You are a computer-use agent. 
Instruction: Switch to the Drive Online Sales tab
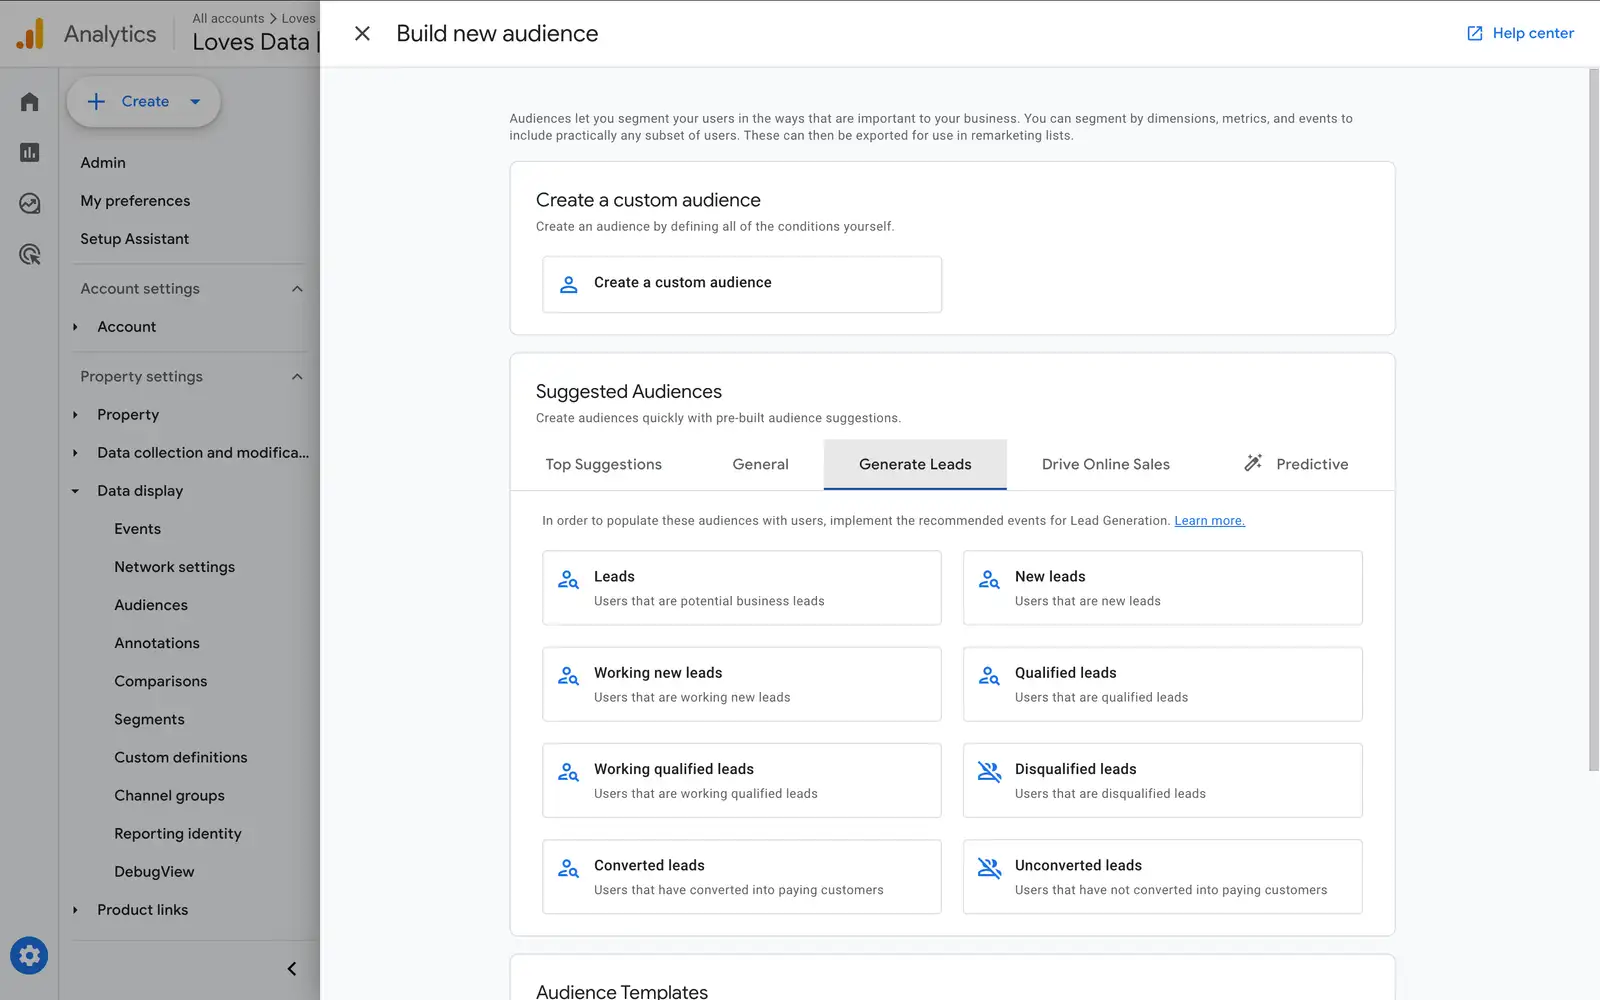1105,463
